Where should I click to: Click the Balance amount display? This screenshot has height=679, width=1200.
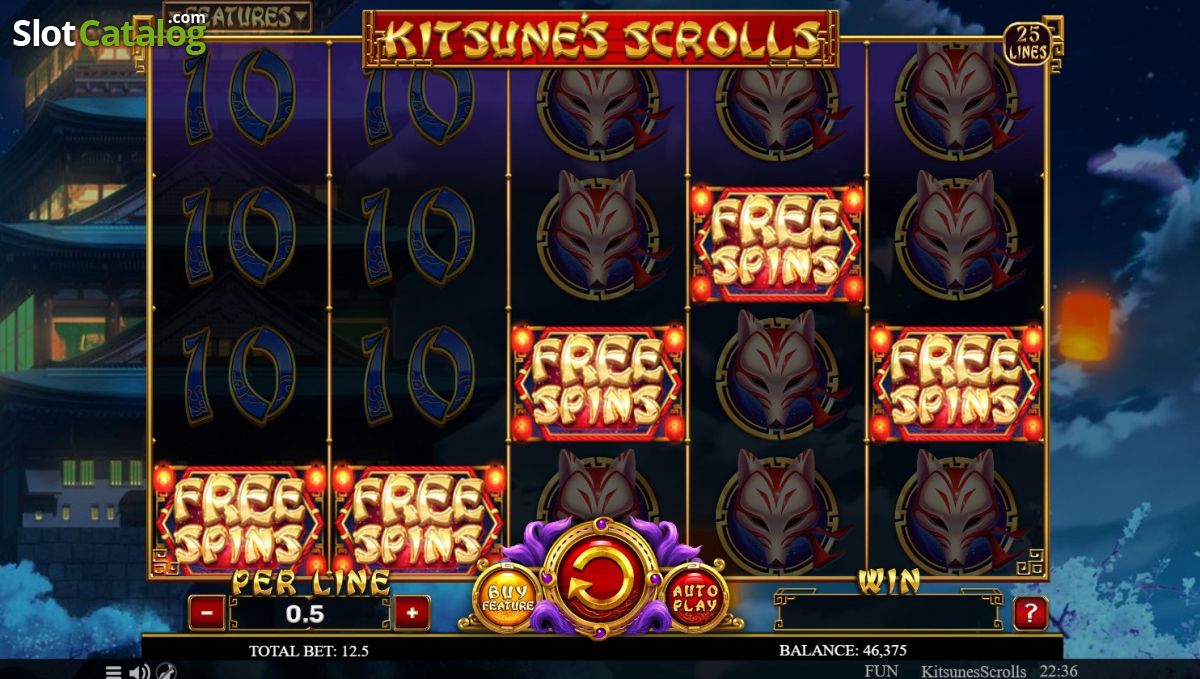pyautogui.click(x=843, y=650)
